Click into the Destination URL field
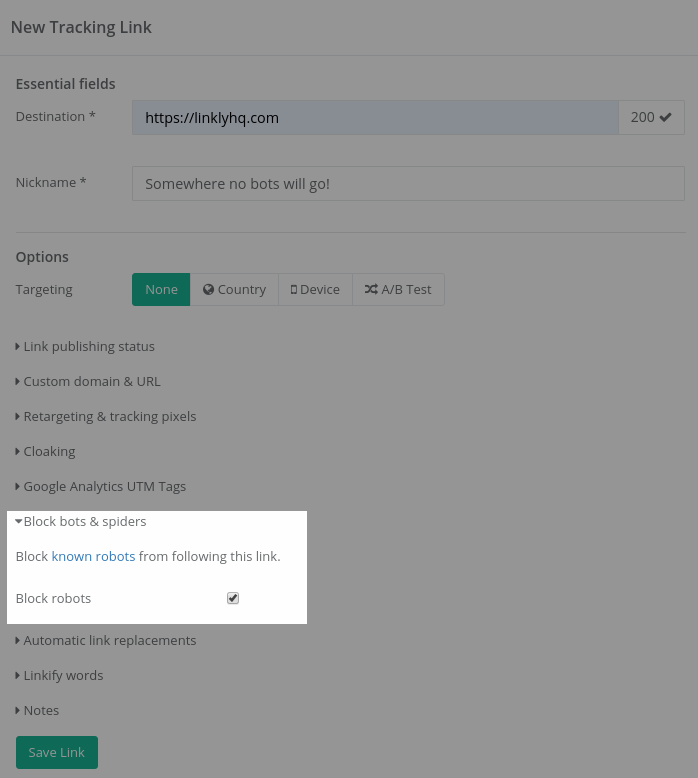 coord(375,117)
